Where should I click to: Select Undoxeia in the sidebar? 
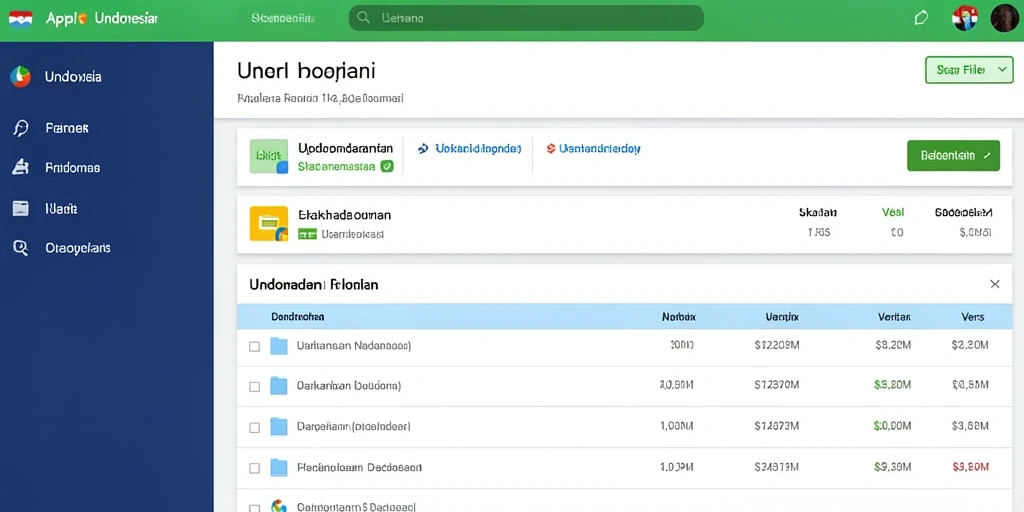(x=73, y=76)
